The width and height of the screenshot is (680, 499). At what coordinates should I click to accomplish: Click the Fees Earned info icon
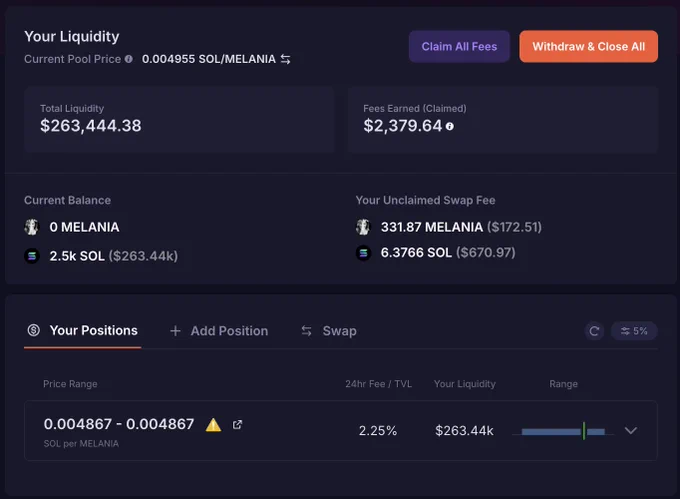(x=450, y=126)
